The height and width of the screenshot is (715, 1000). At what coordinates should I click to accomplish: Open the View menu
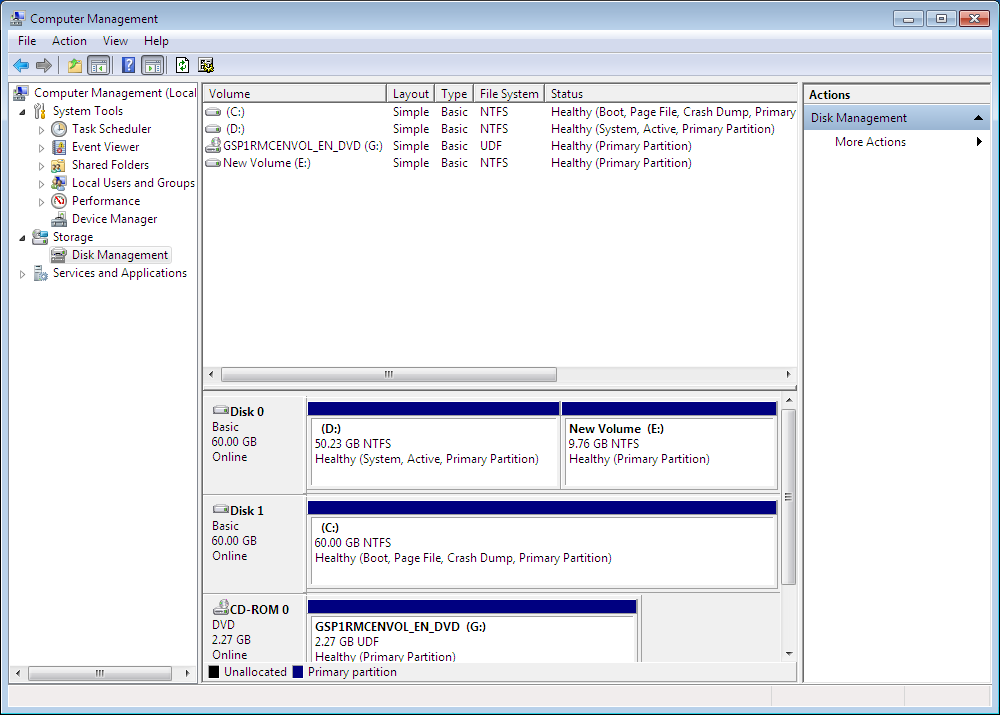pyautogui.click(x=115, y=41)
